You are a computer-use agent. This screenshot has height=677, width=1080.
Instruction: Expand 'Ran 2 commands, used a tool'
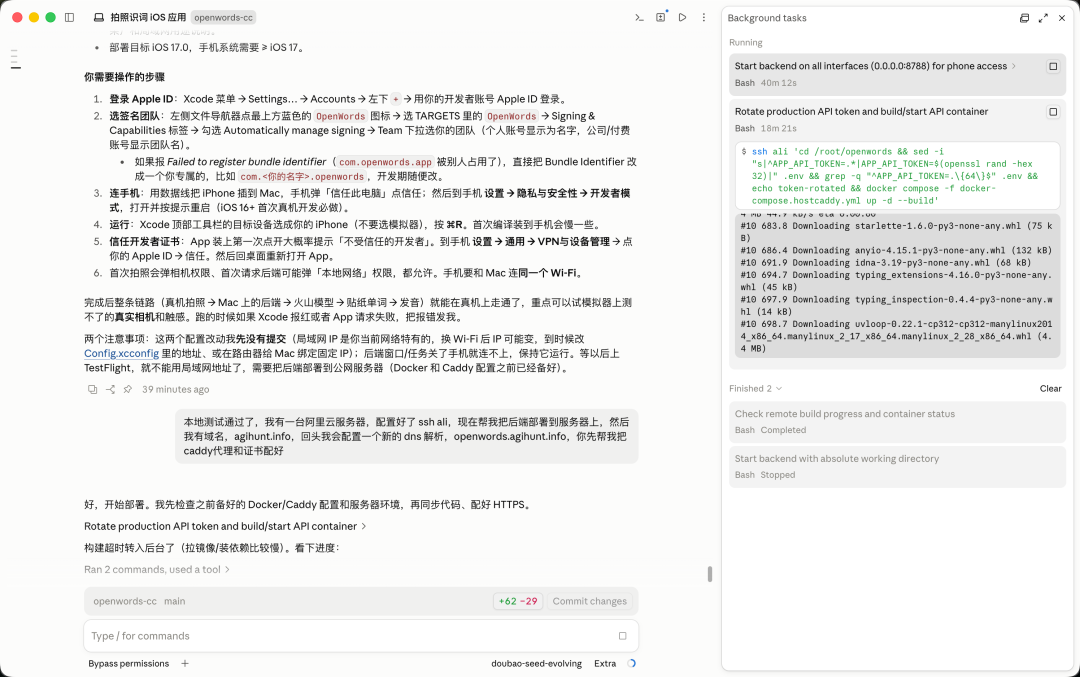pyautogui.click(x=157, y=570)
